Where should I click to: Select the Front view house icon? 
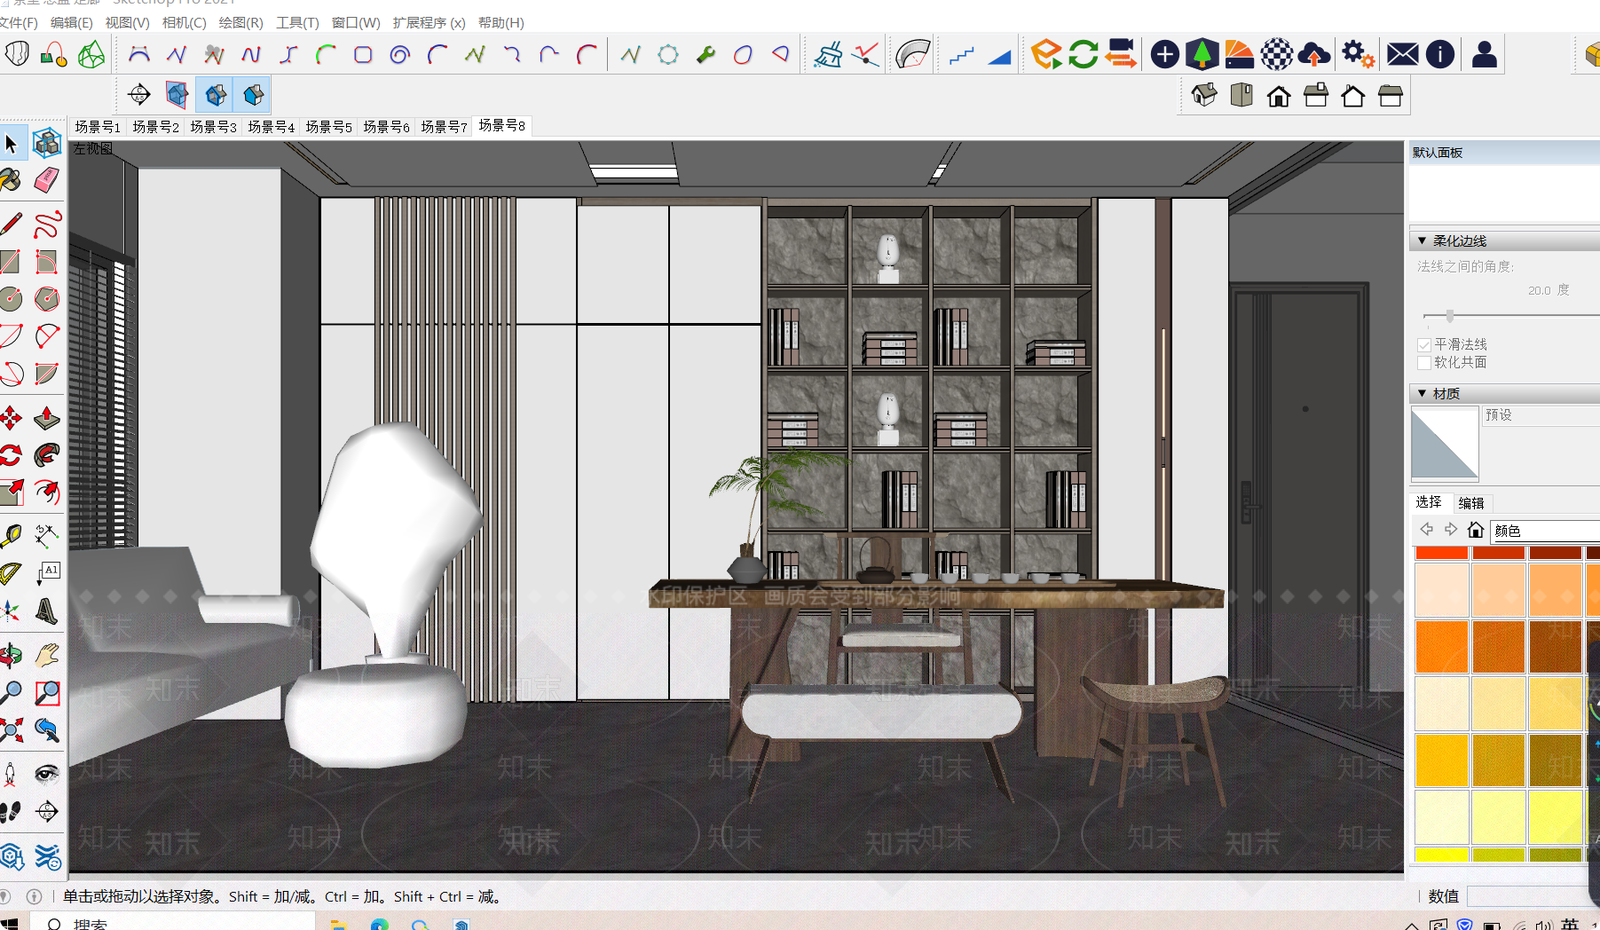(x=1278, y=96)
